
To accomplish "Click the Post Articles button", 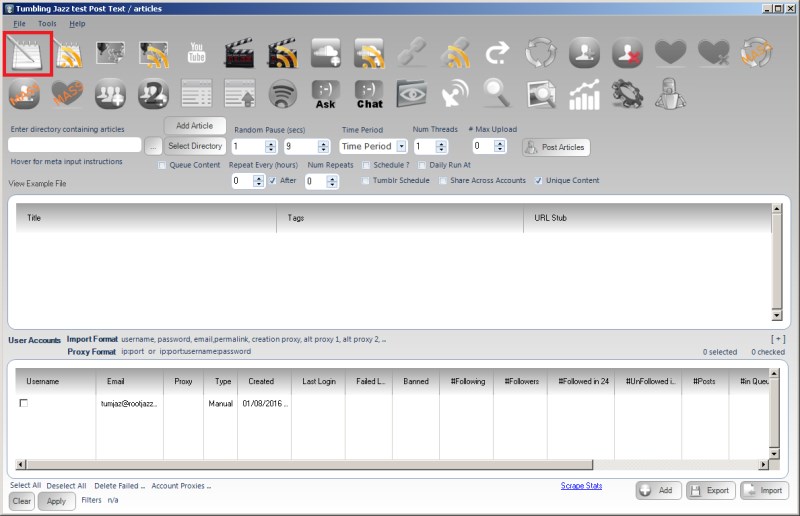I will click(x=556, y=147).
